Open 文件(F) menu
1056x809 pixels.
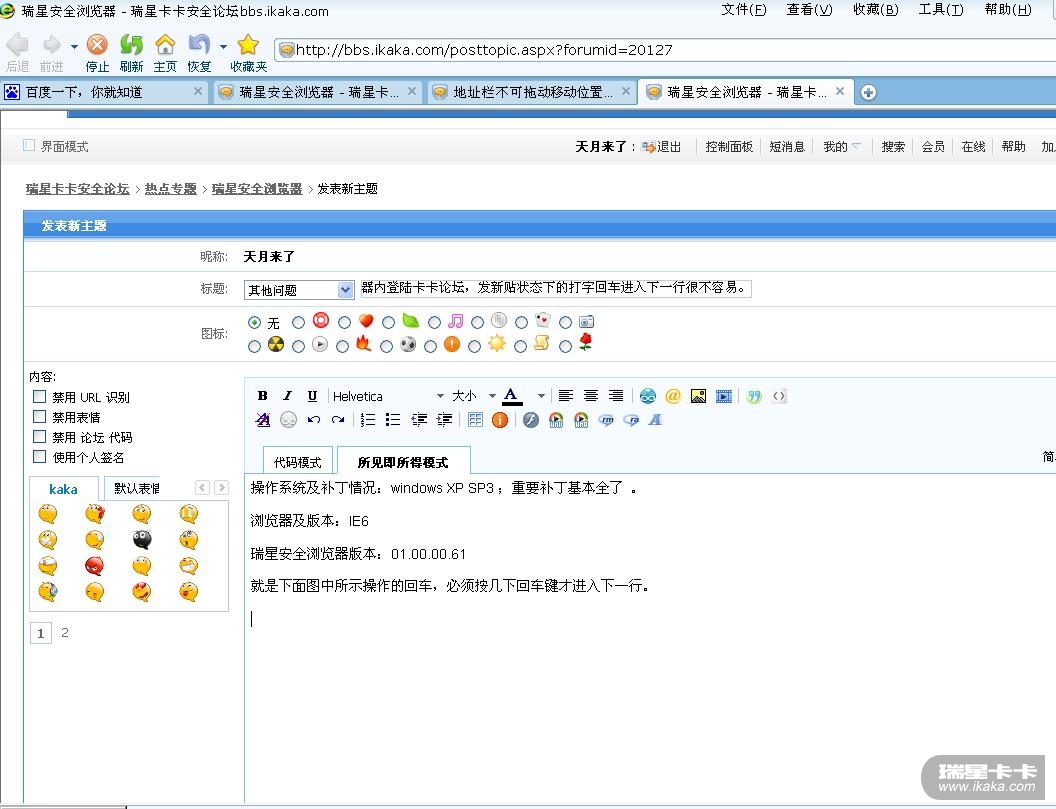pos(744,10)
